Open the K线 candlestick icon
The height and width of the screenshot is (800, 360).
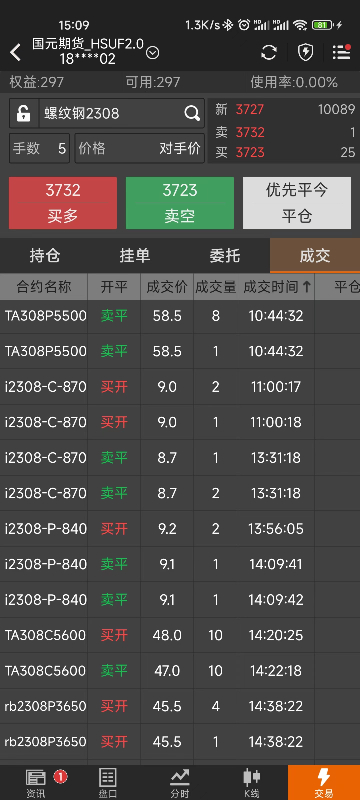(x=251, y=783)
